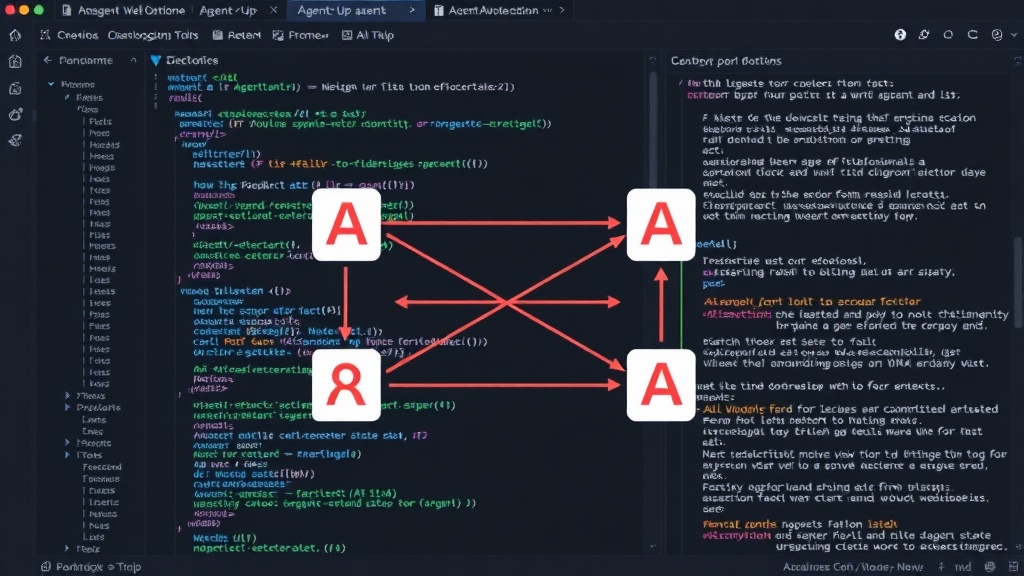The image size is (1024, 576).
Task: Click the rightmost status bar icon
Action: (x=1013, y=567)
